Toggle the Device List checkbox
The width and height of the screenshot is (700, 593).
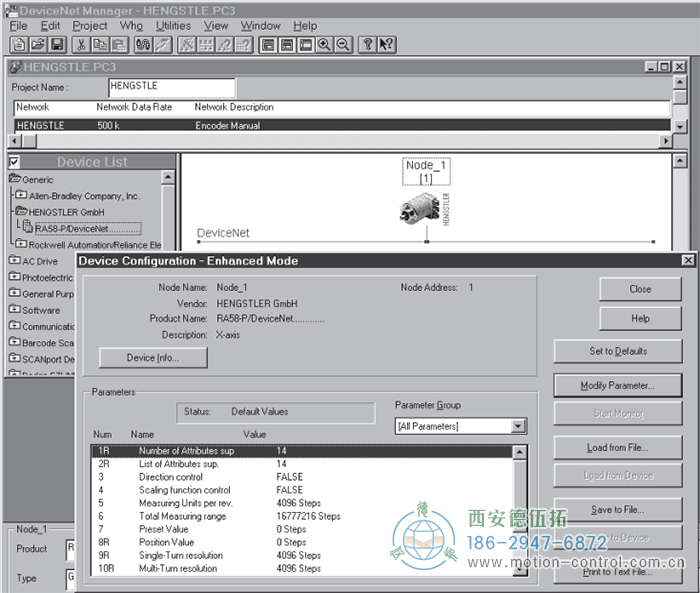pyautogui.click(x=14, y=162)
